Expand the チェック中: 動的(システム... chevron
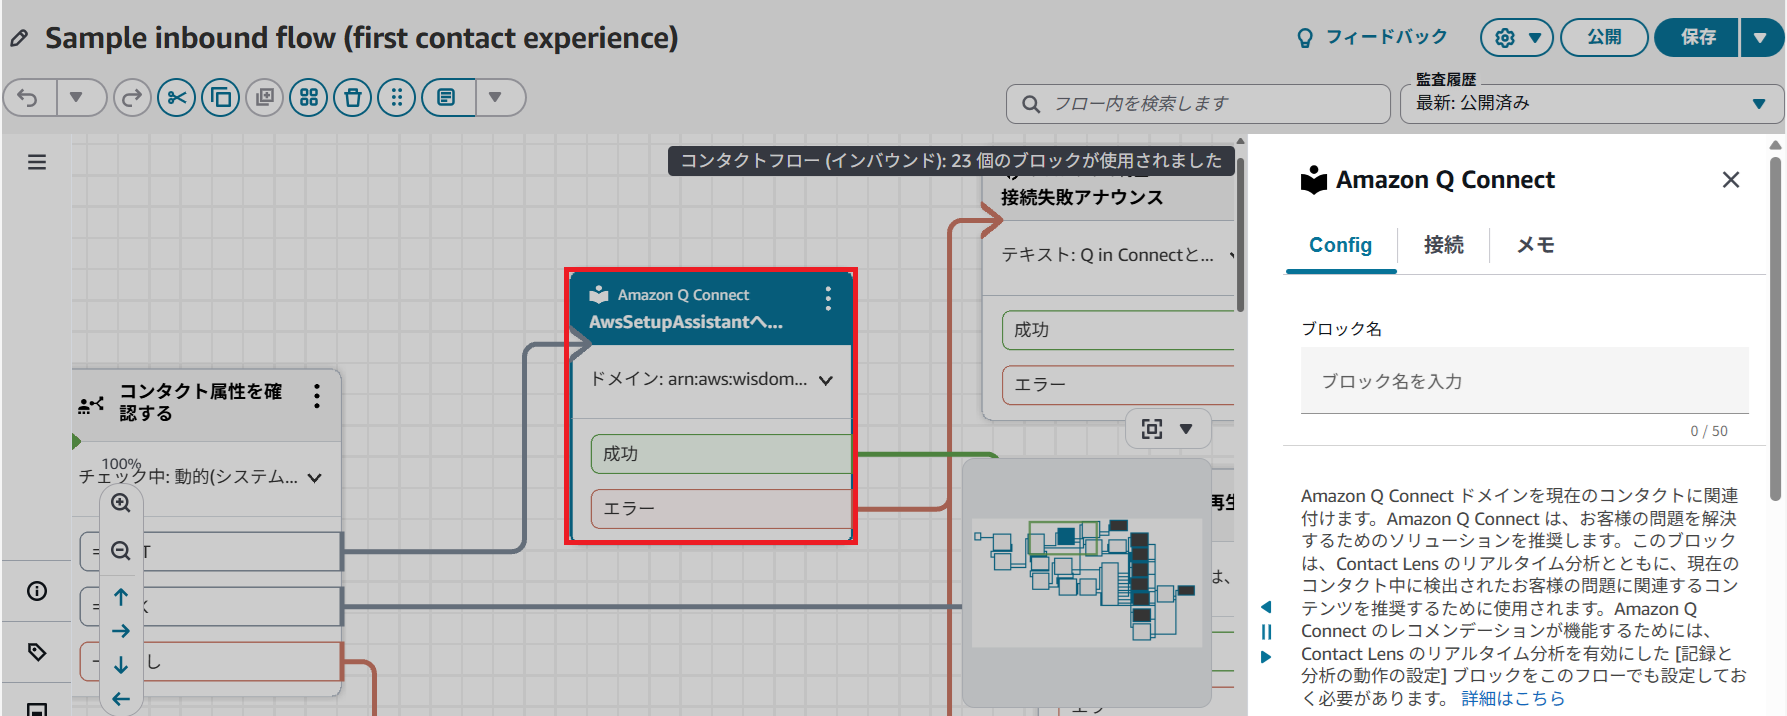This screenshot has width=1787, height=716. [315, 478]
